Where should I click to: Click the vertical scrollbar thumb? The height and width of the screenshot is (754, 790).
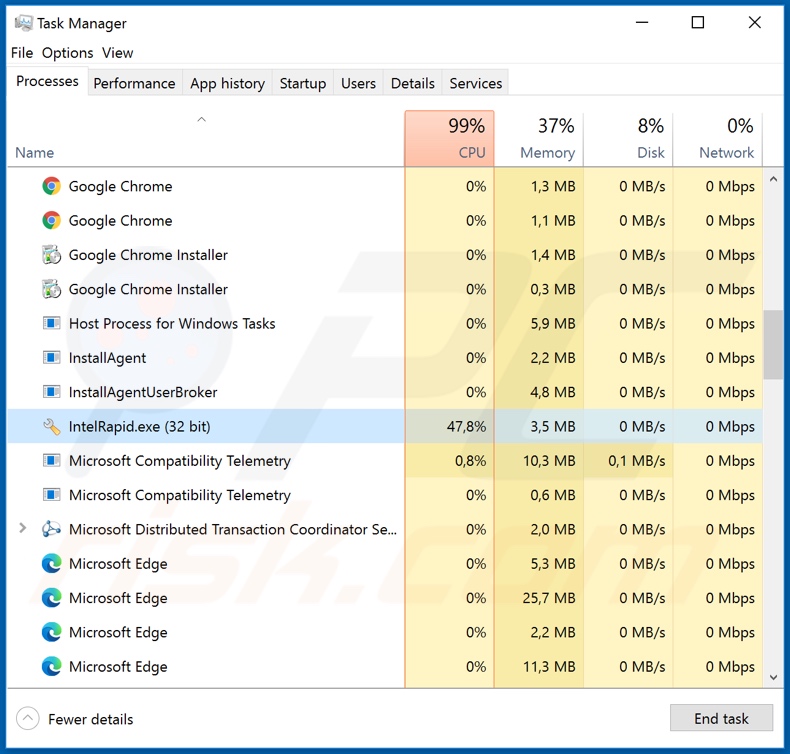(x=773, y=345)
